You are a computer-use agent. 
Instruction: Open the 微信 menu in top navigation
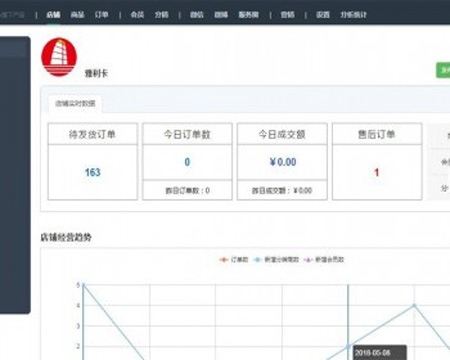click(197, 15)
